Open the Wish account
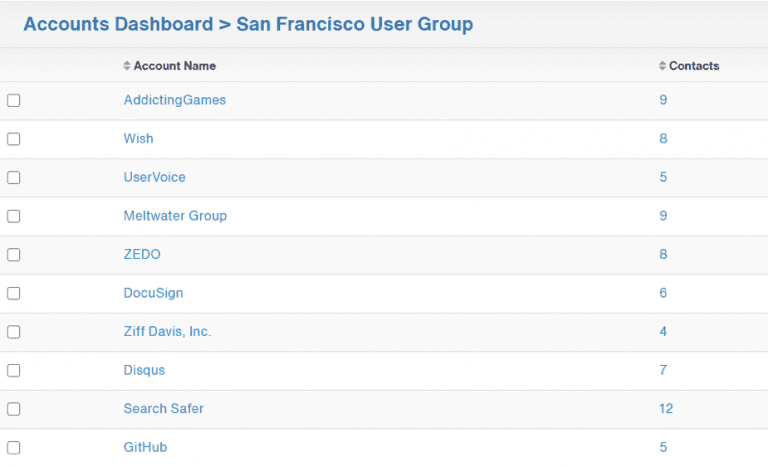Image resolution: width=768 pixels, height=467 pixels. [138, 139]
